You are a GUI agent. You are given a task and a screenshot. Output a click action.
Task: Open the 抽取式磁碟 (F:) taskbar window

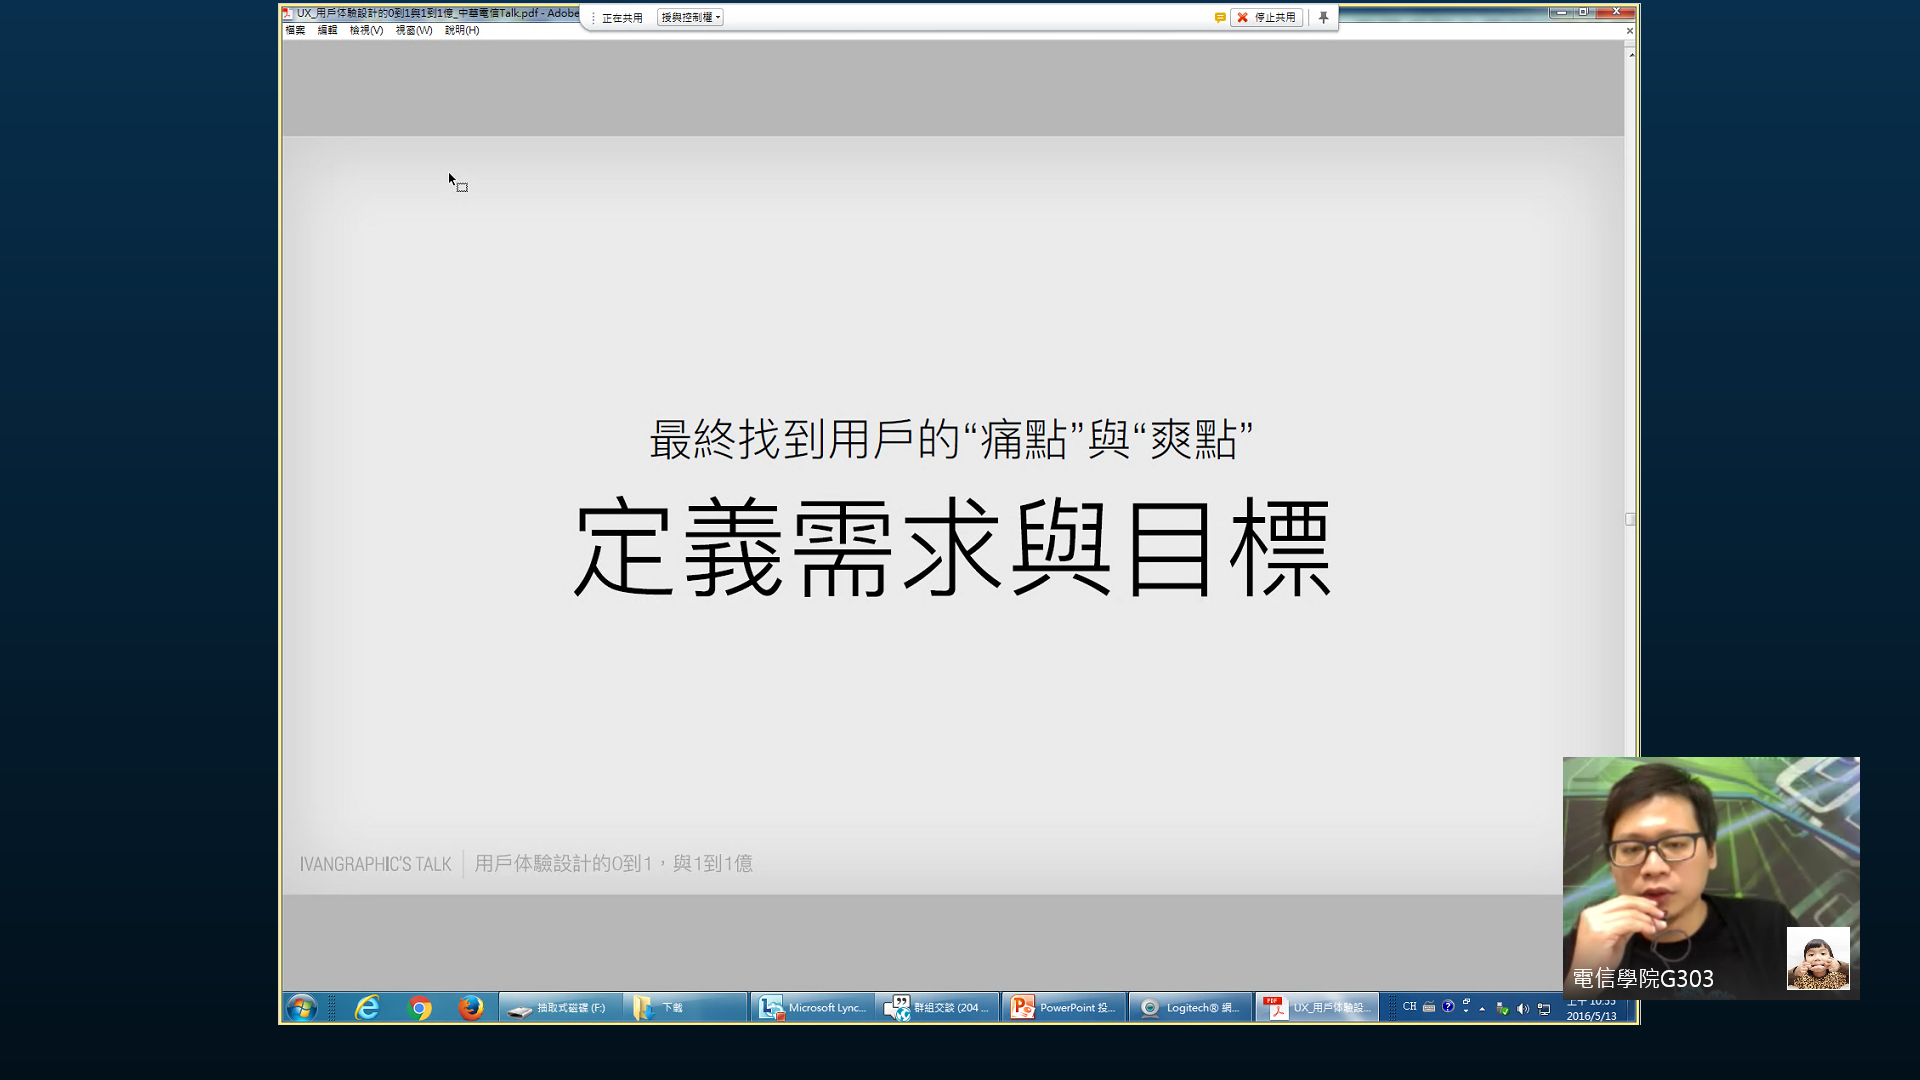pos(559,1007)
